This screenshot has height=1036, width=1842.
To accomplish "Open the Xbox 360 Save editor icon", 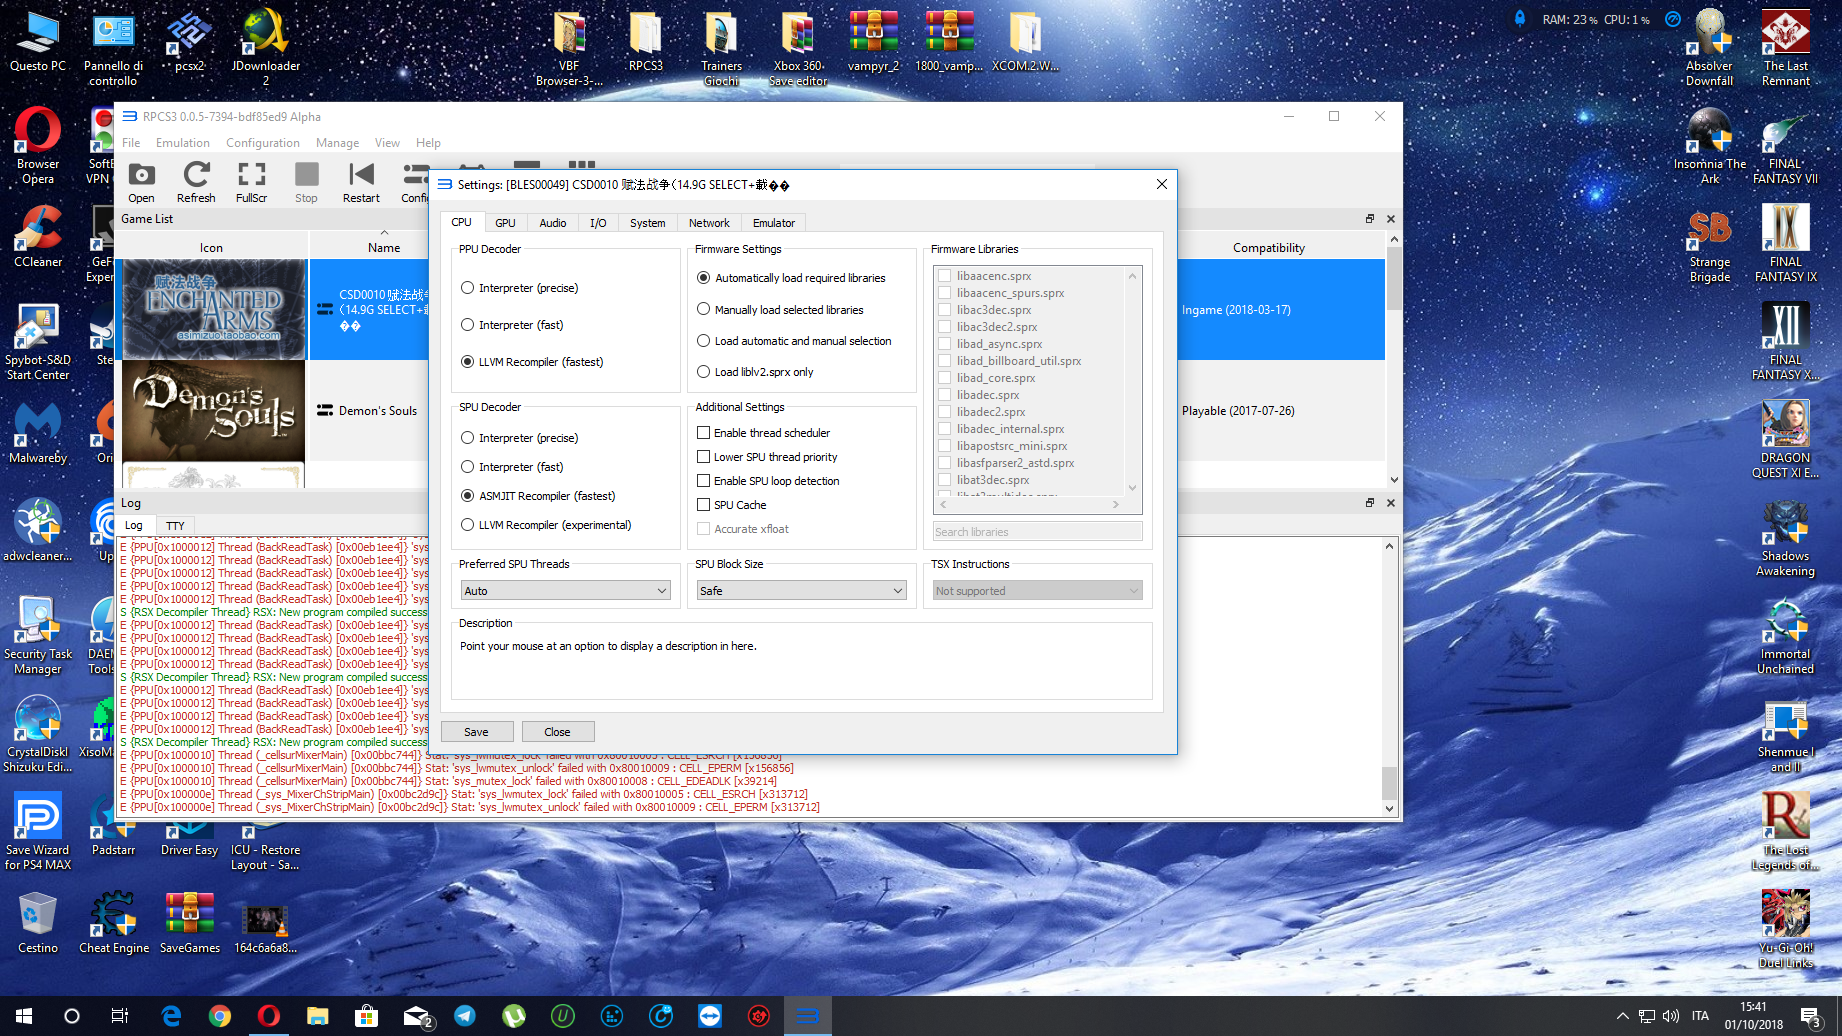I will 797,48.
